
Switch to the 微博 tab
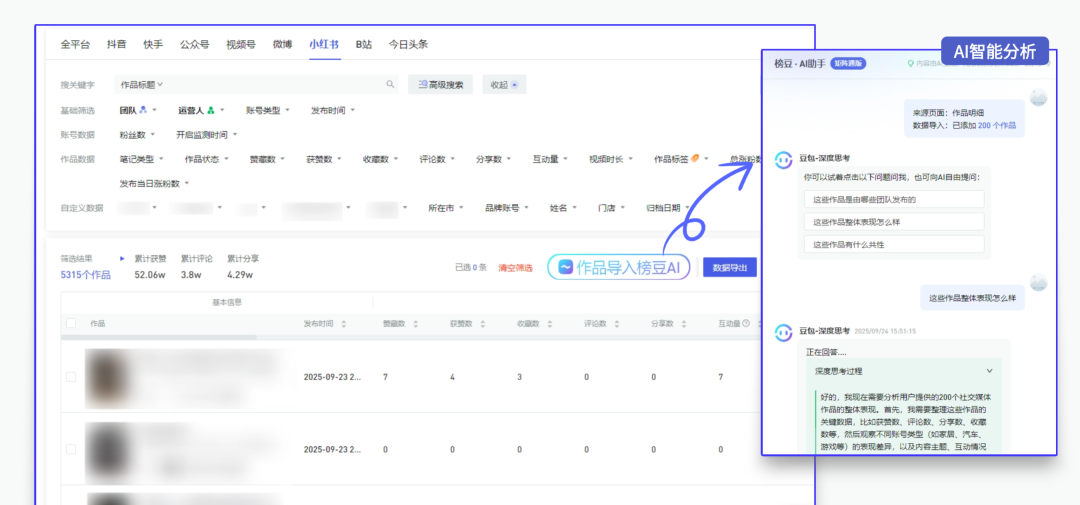(282, 44)
